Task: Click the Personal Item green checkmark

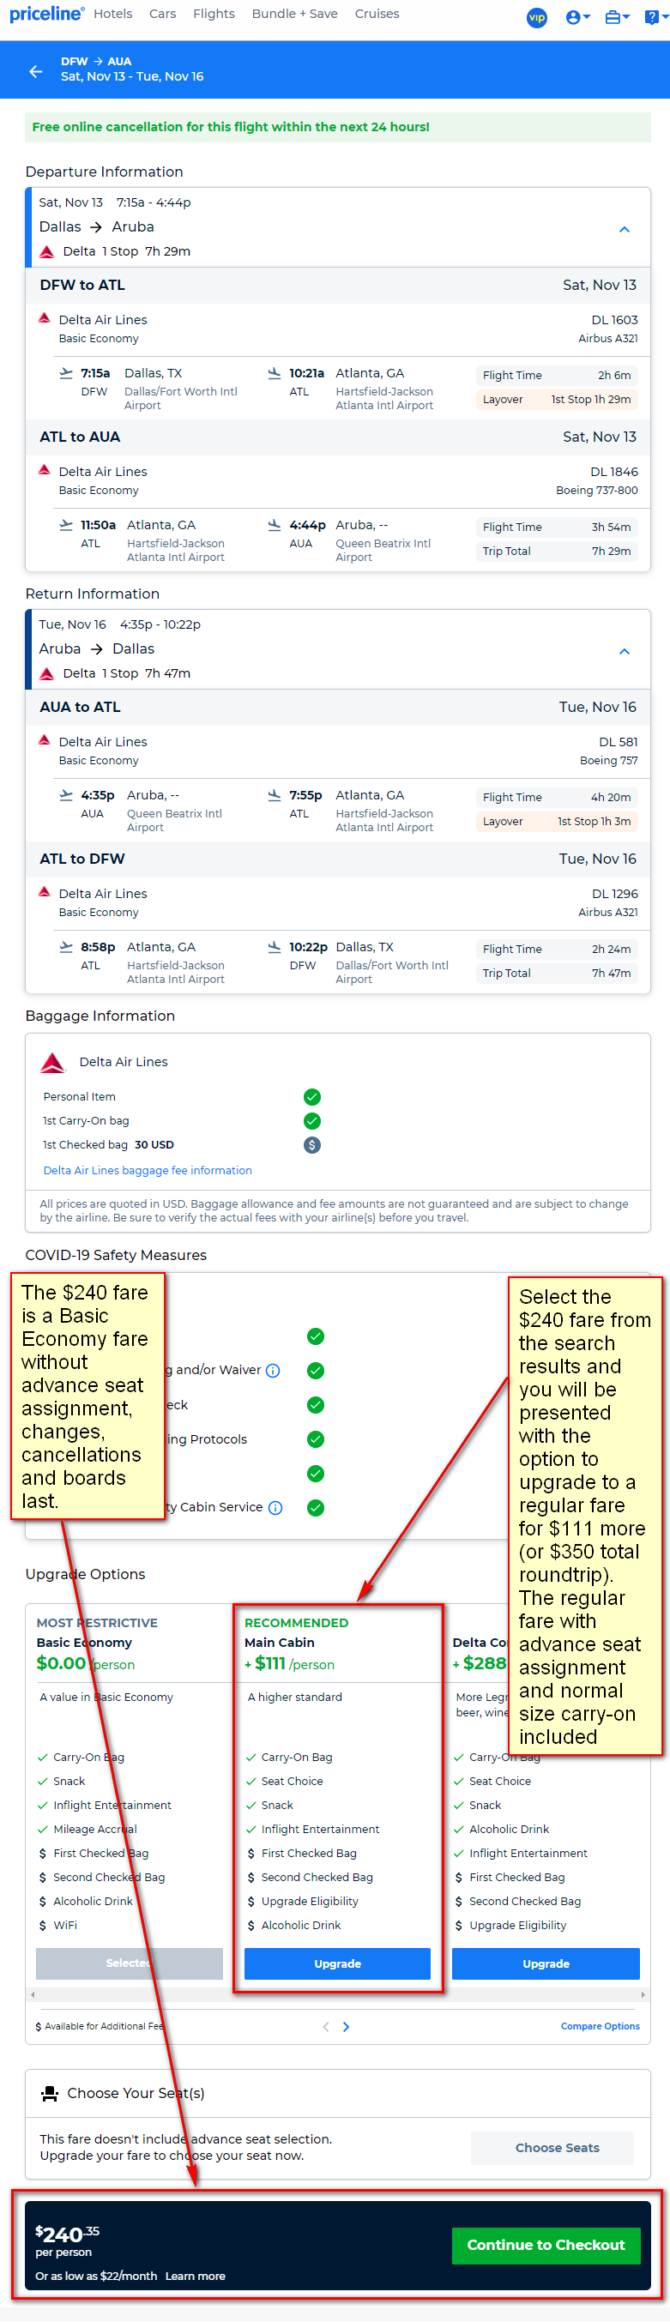Action: click(312, 1097)
